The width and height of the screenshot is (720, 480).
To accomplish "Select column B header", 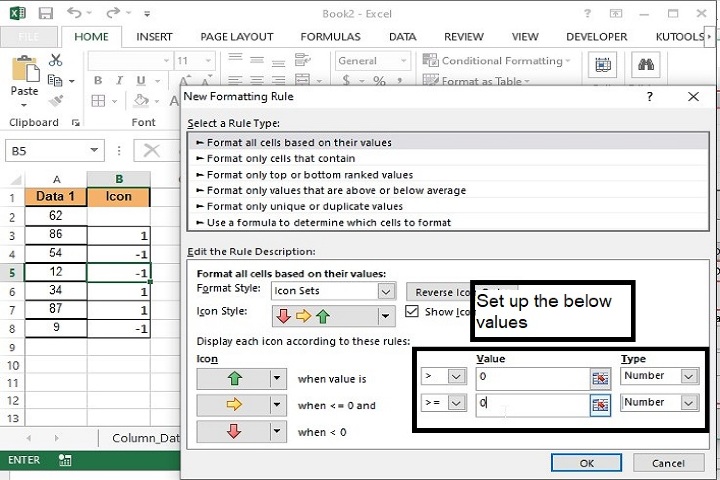I will click(118, 179).
